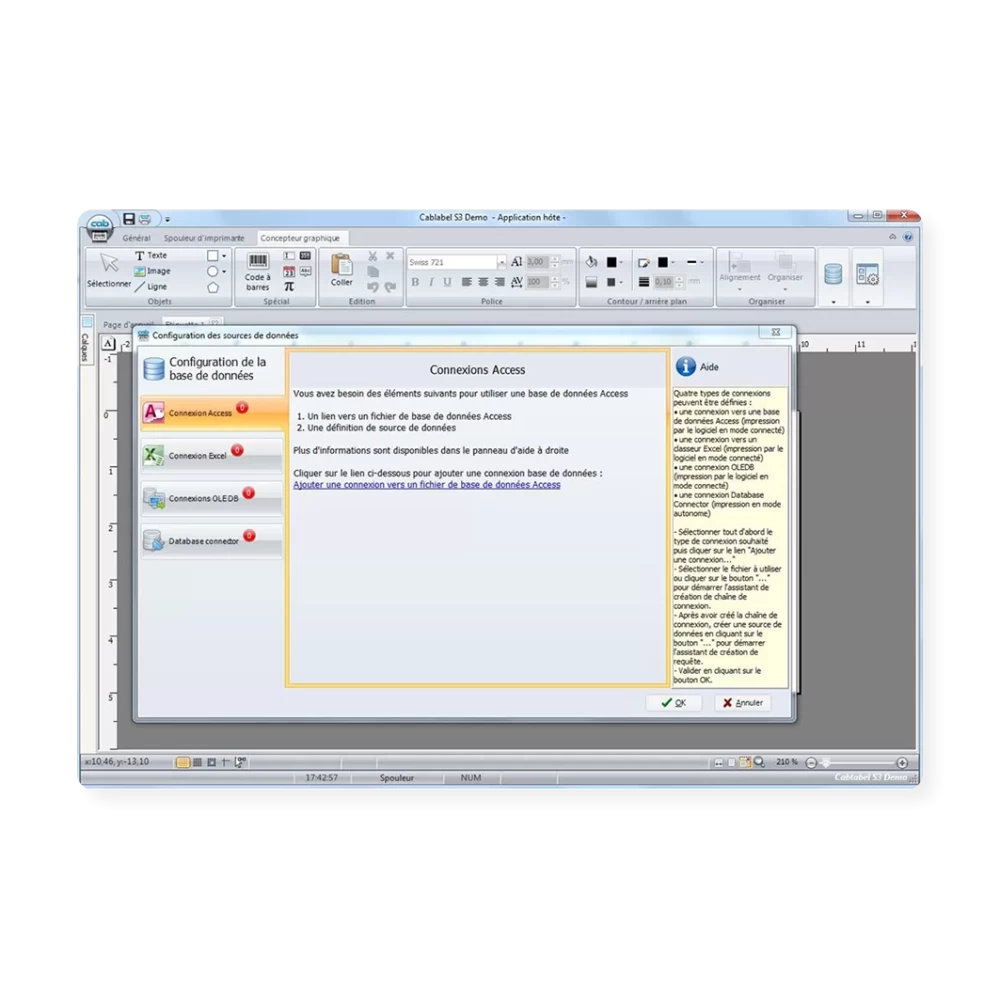1000x1000 pixels.
Task: Click the database icon in the ribbon
Action: 832,274
